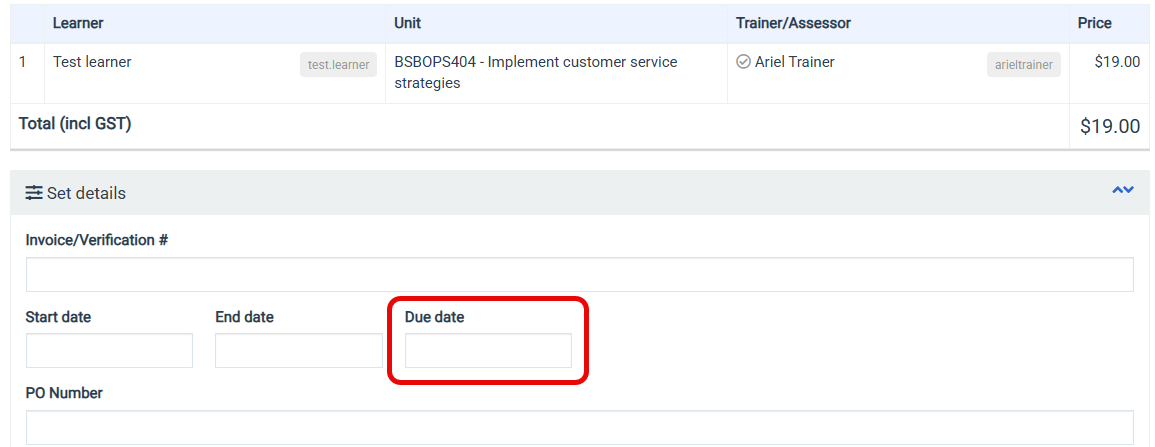Click the Total (incl GST) amount
Screen dimensions: 1155x447
[x=1110, y=126]
